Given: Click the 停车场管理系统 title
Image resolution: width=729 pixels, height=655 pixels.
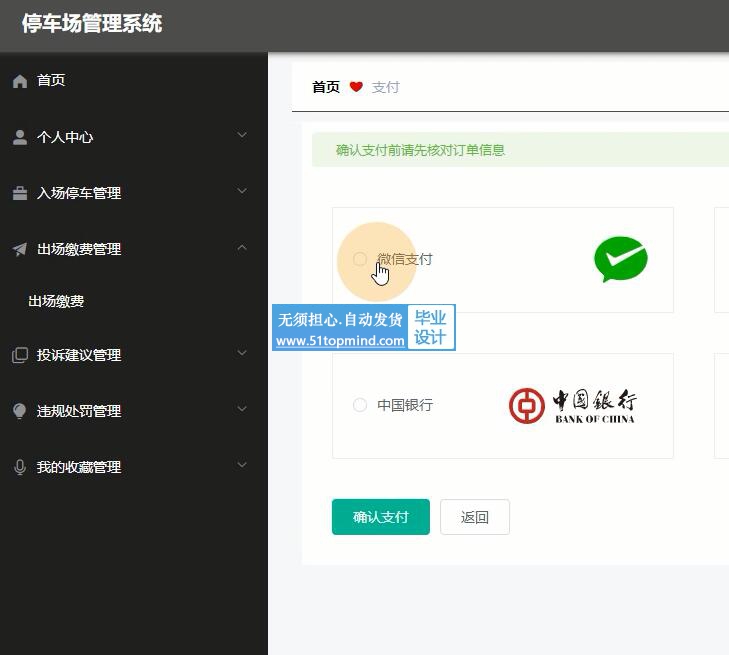Looking at the screenshot, I should [x=92, y=23].
